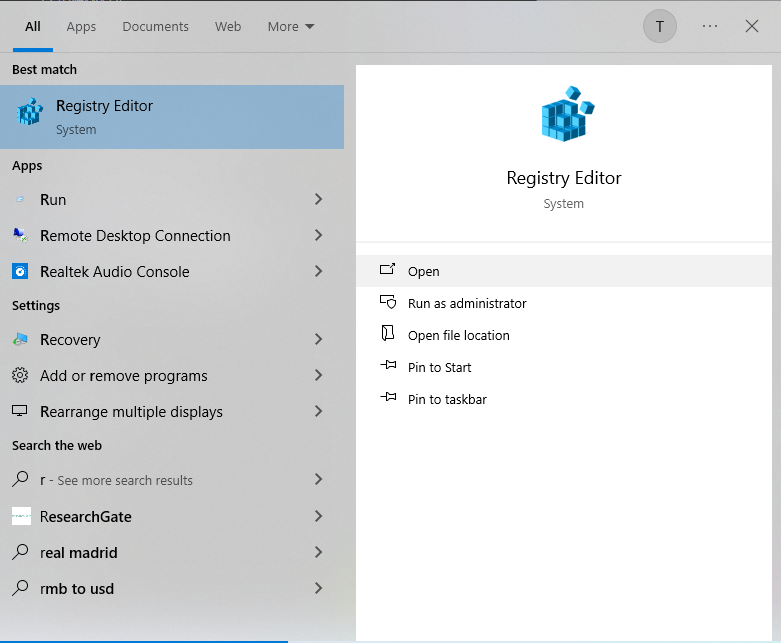Image resolution: width=781 pixels, height=643 pixels.
Task: Switch to the Apps tab
Action: point(81,27)
